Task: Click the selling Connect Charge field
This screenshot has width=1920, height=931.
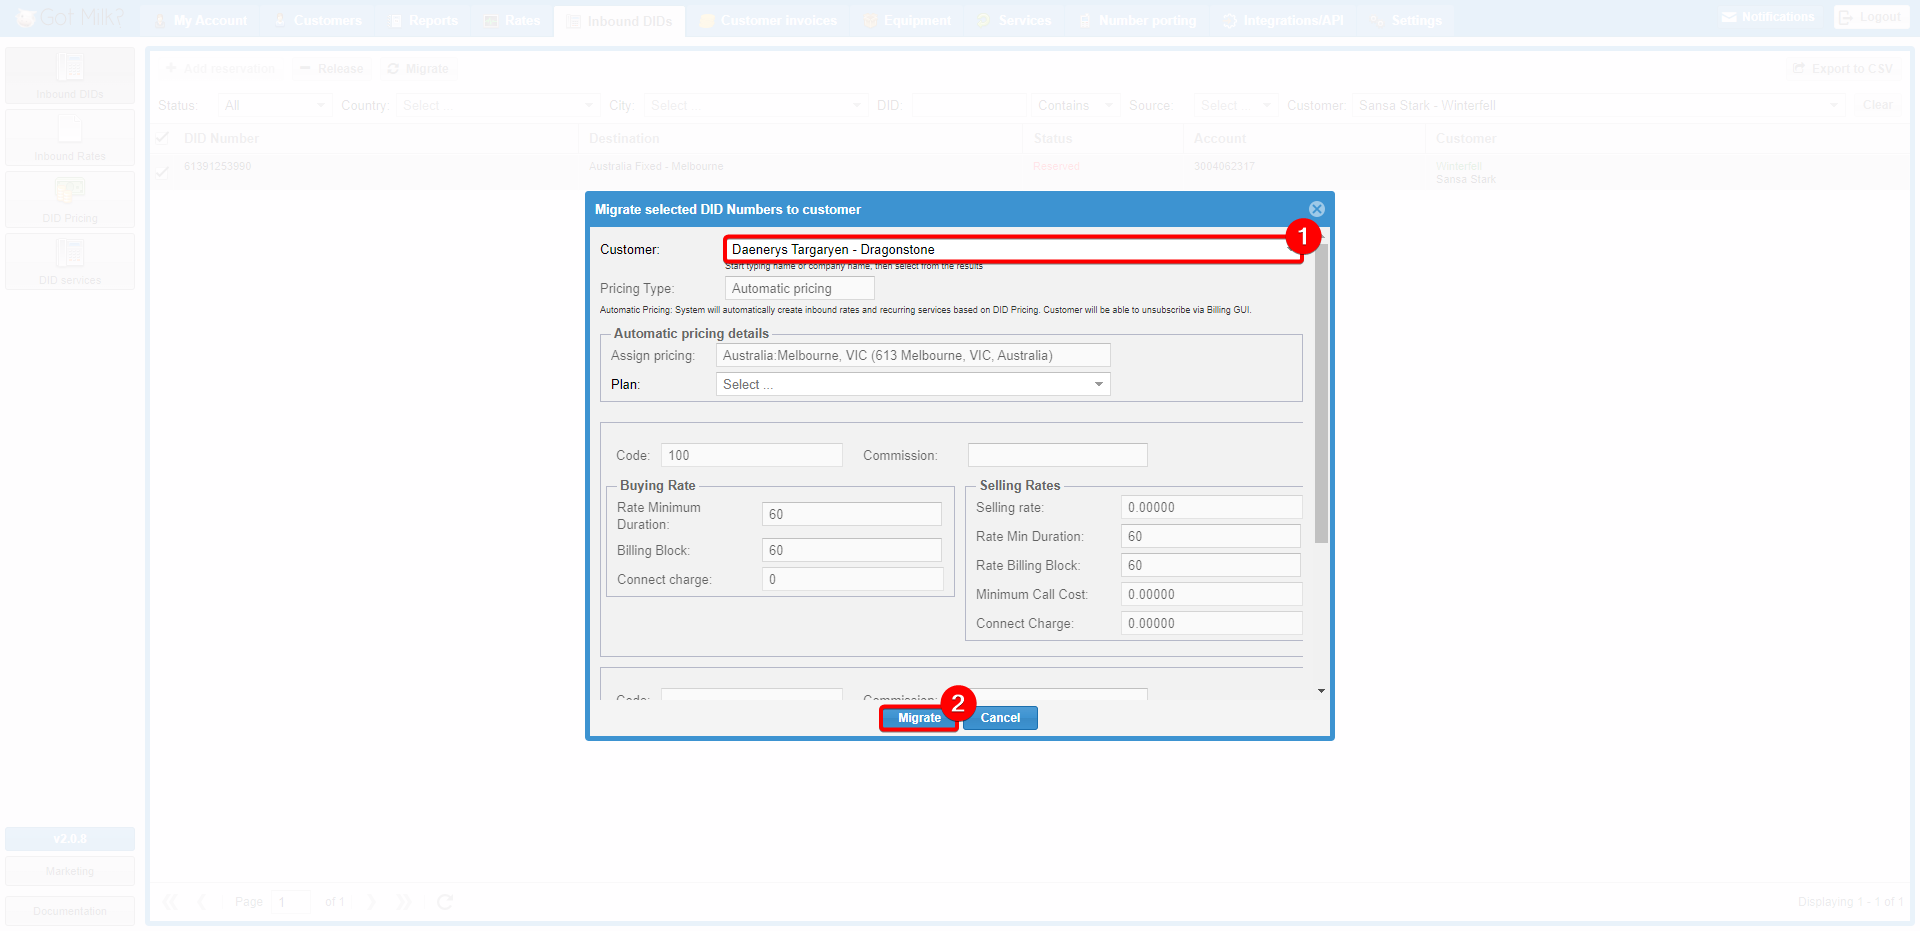Action: coord(1211,623)
